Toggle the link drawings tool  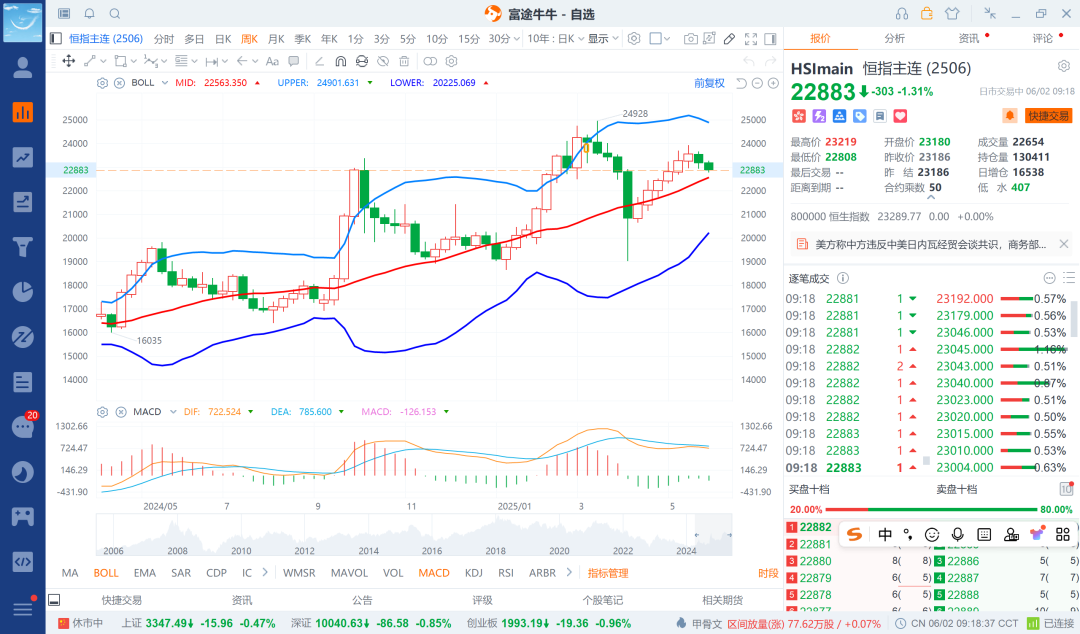pyautogui.click(x=430, y=61)
